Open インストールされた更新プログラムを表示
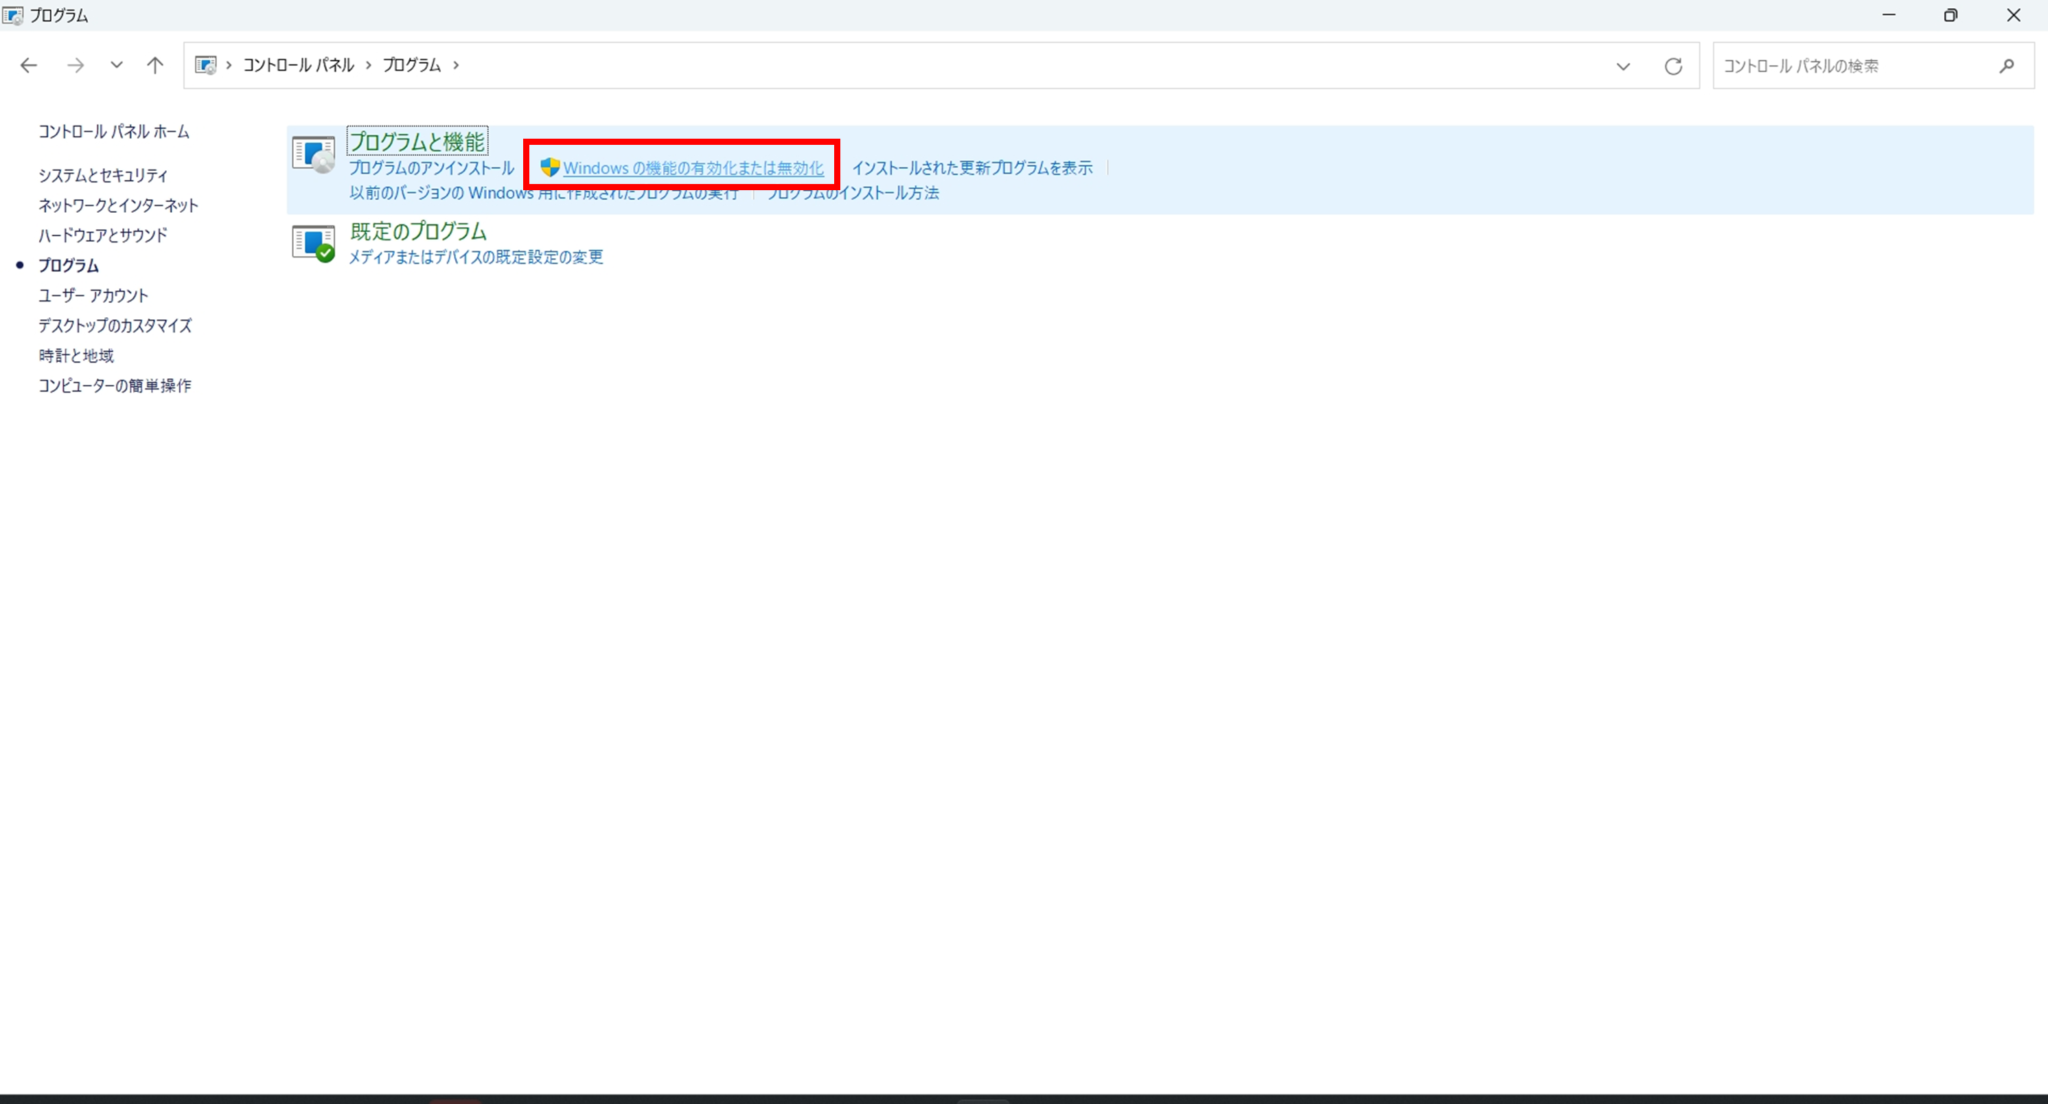Image resolution: width=2048 pixels, height=1104 pixels. (973, 167)
